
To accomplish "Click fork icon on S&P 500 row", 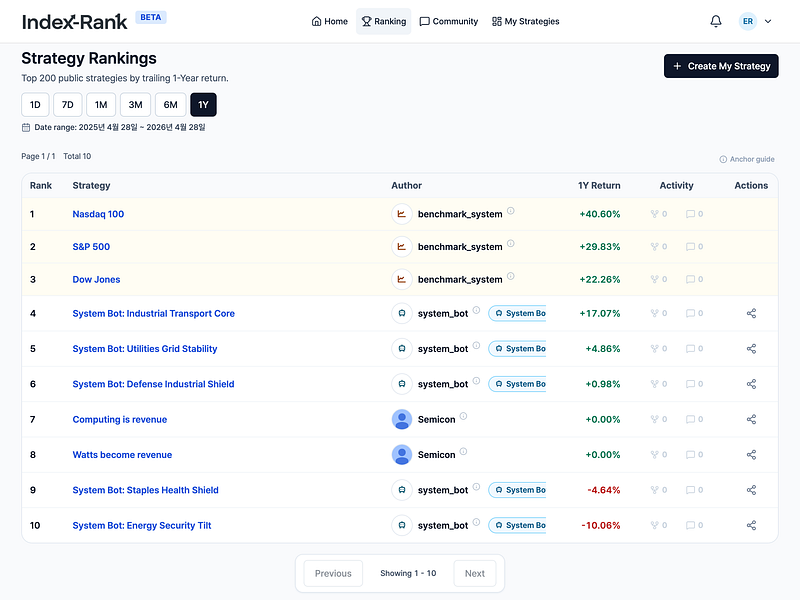I will point(655,246).
